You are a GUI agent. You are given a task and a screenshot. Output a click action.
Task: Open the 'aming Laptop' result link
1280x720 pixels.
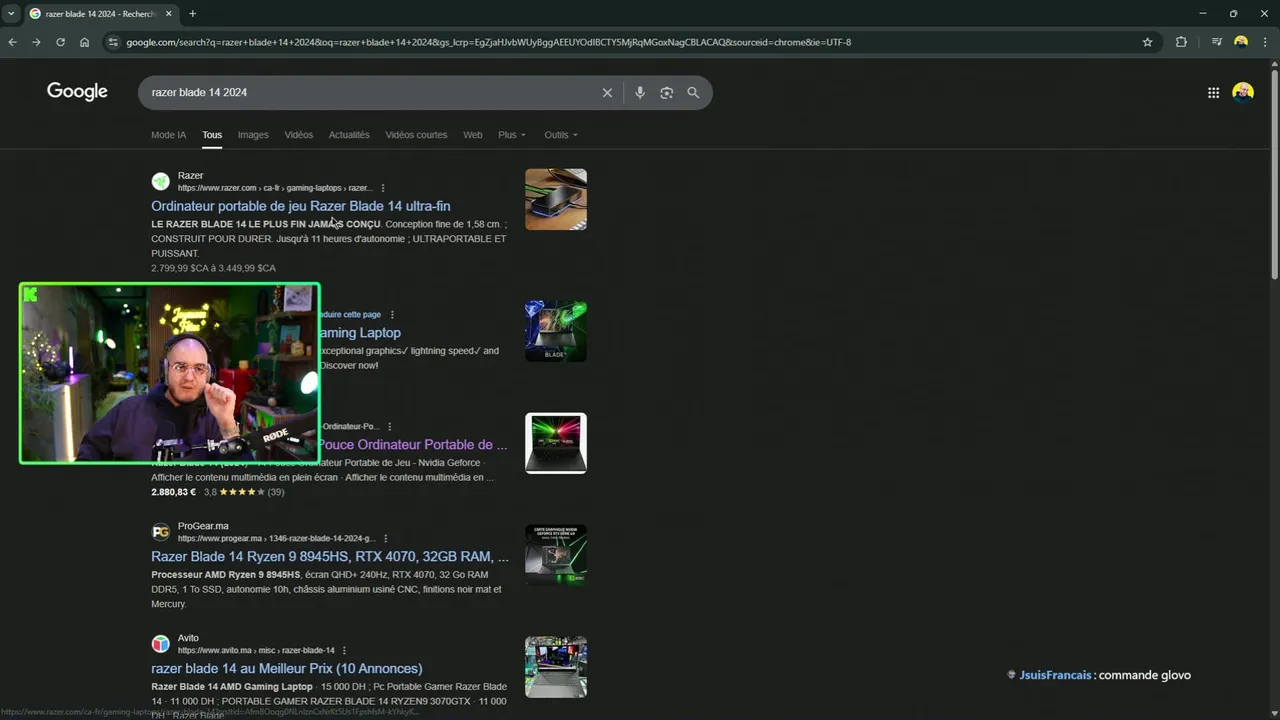pos(360,332)
